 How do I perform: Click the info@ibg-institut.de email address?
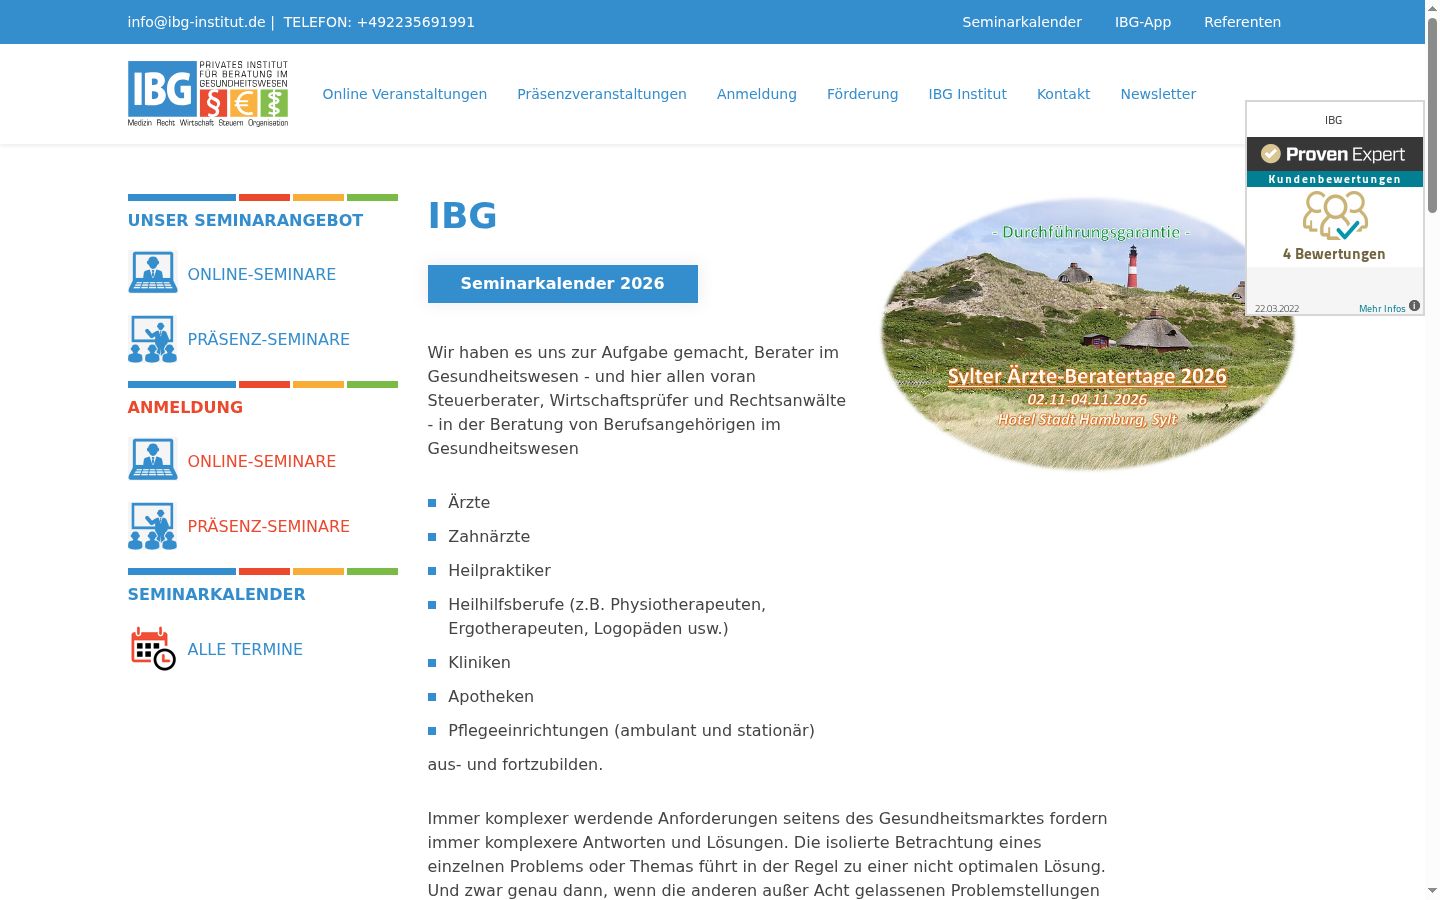pos(197,22)
